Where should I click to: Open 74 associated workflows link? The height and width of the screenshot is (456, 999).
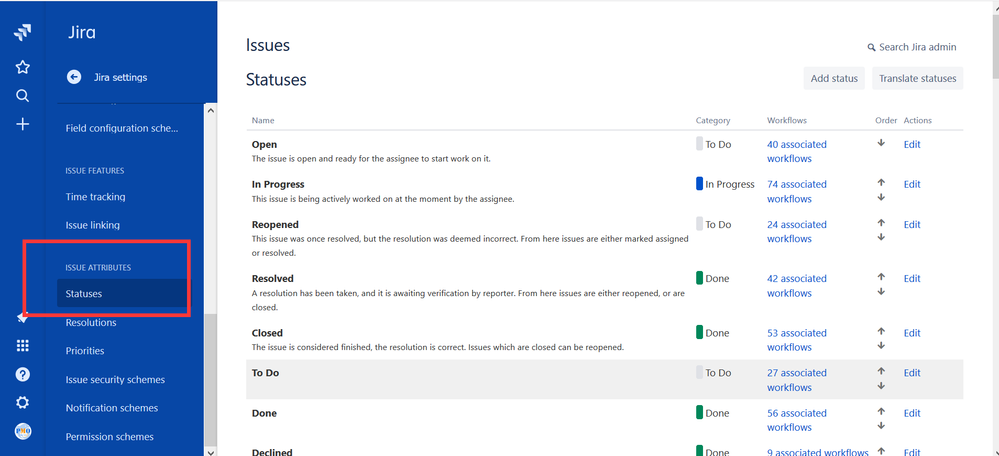click(796, 191)
